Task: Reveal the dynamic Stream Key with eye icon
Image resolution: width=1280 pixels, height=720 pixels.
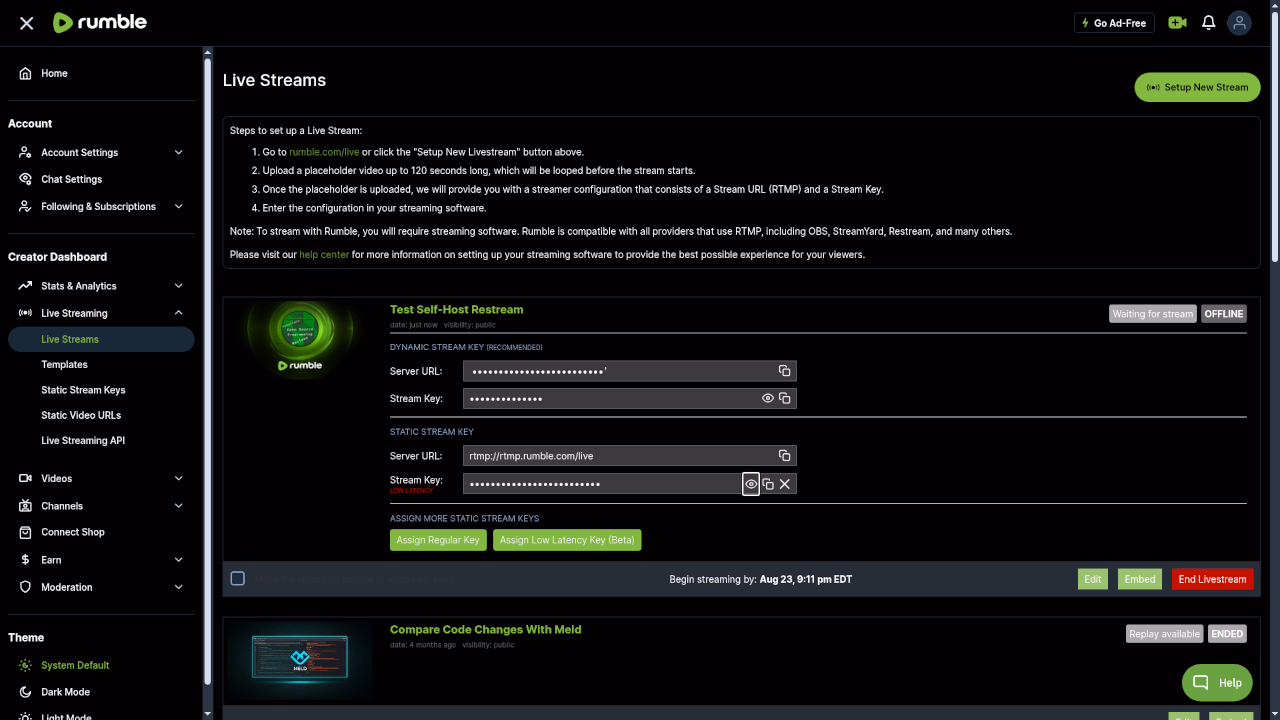Action: tap(768, 398)
